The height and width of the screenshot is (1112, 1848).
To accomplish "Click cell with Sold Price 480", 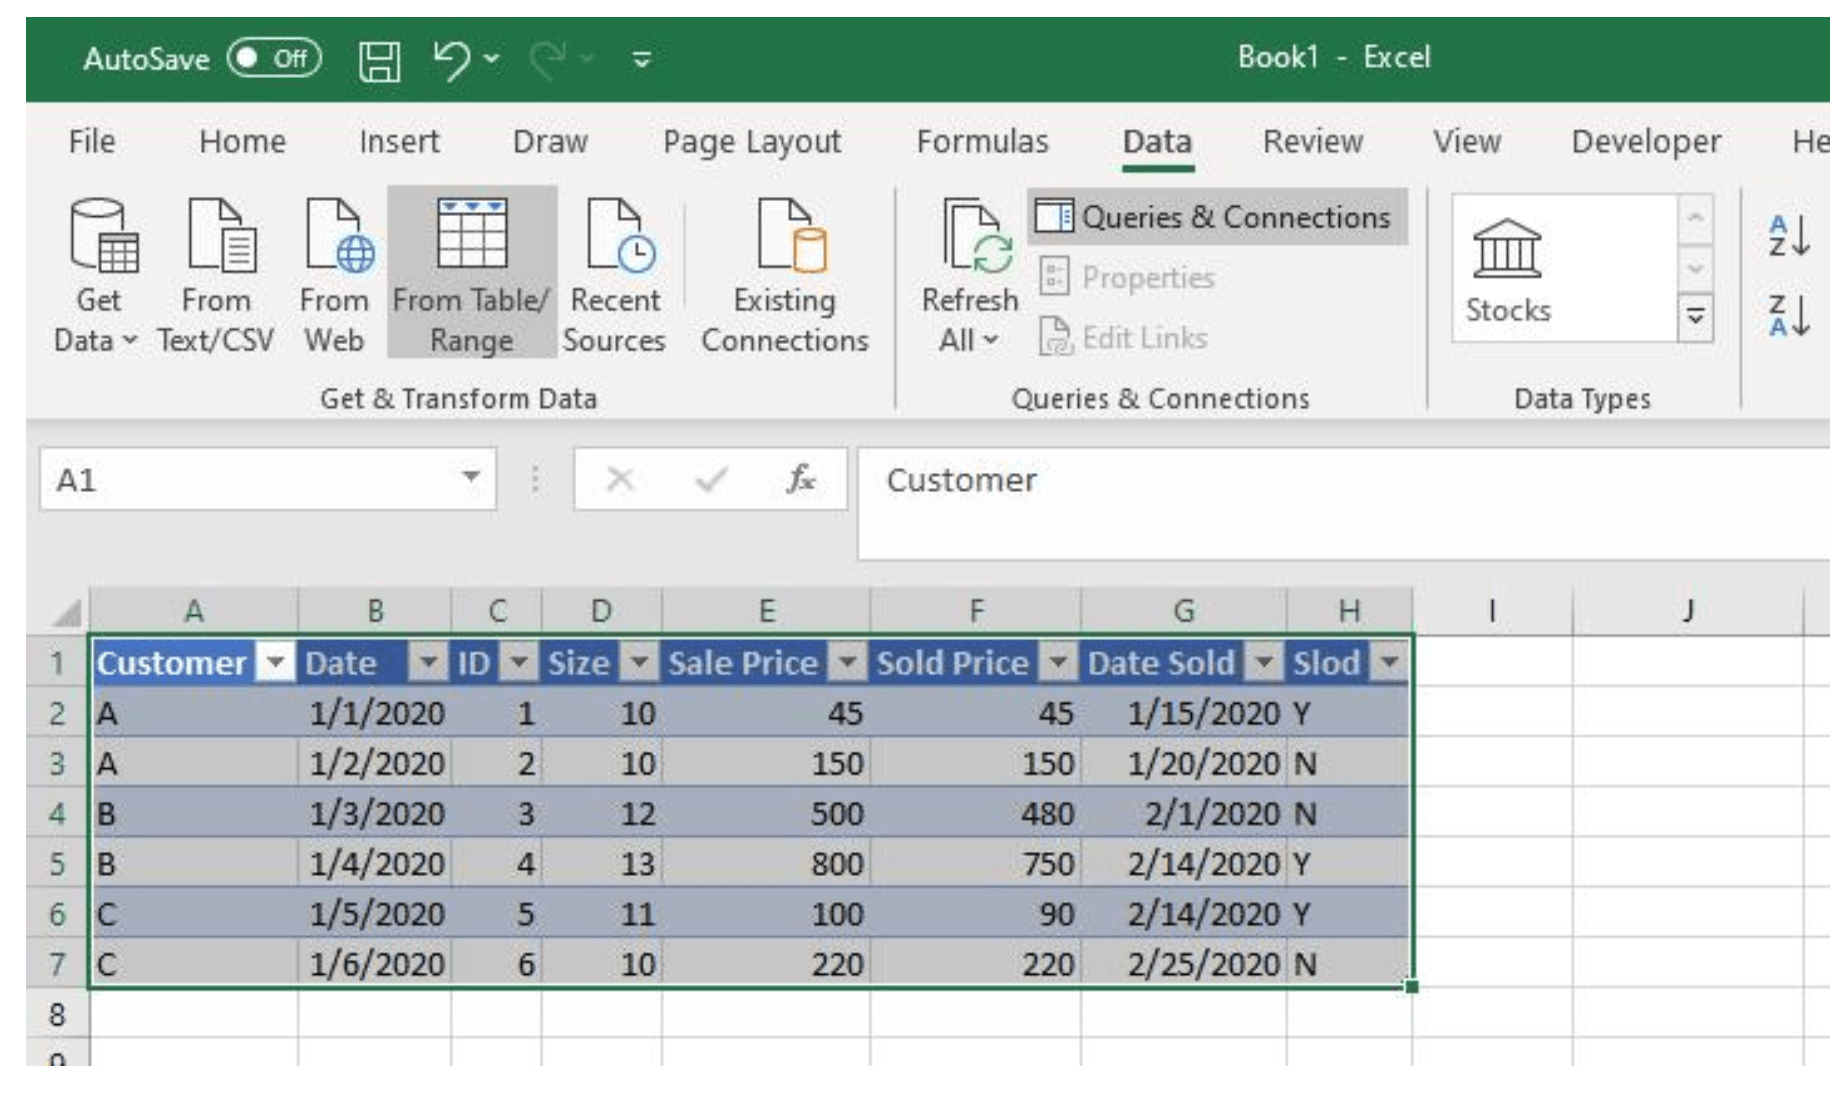I will (976, 813).
